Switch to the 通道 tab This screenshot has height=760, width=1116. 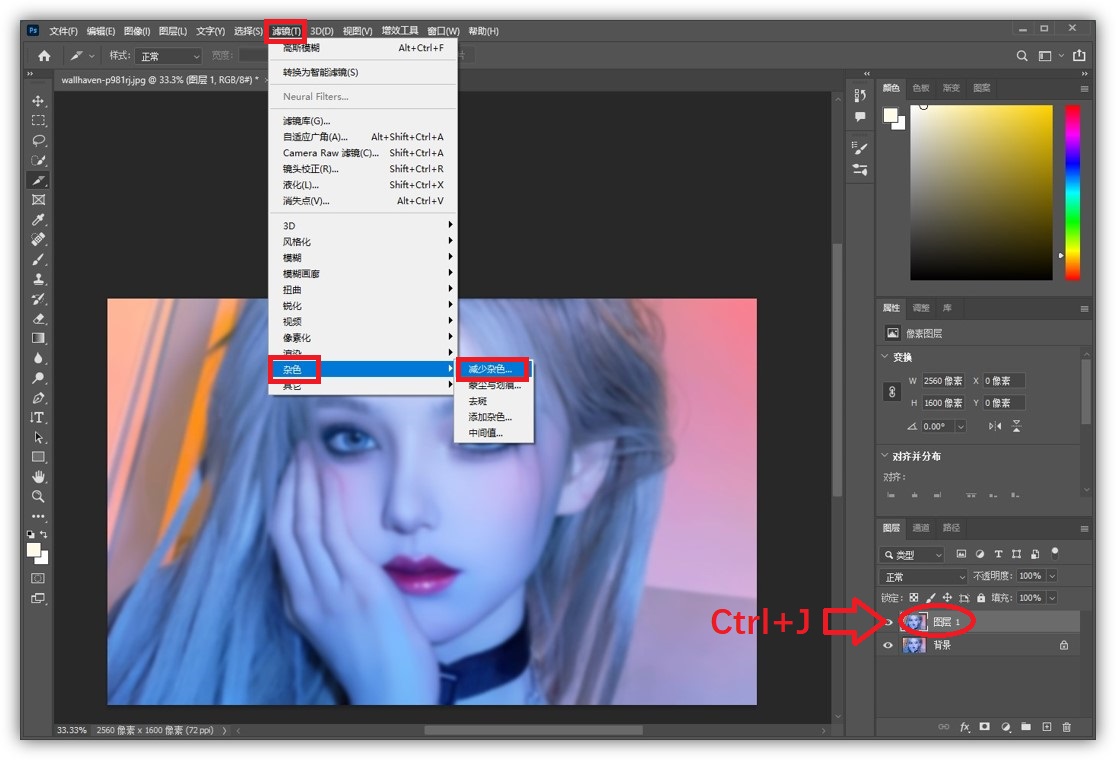point(921,528)
